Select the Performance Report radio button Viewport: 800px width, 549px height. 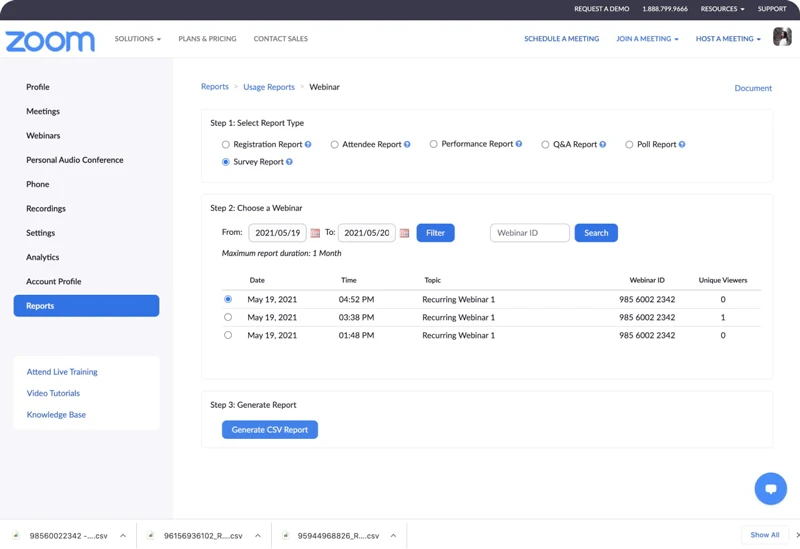(433, 144)
